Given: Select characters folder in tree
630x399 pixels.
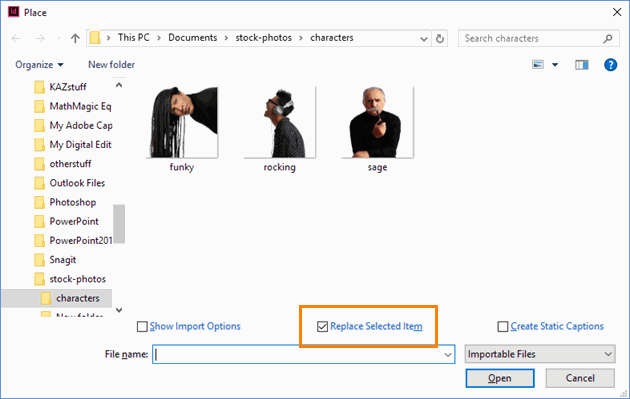Looking at the screenshot, I should pyautogui.click(x=57, y=298).
